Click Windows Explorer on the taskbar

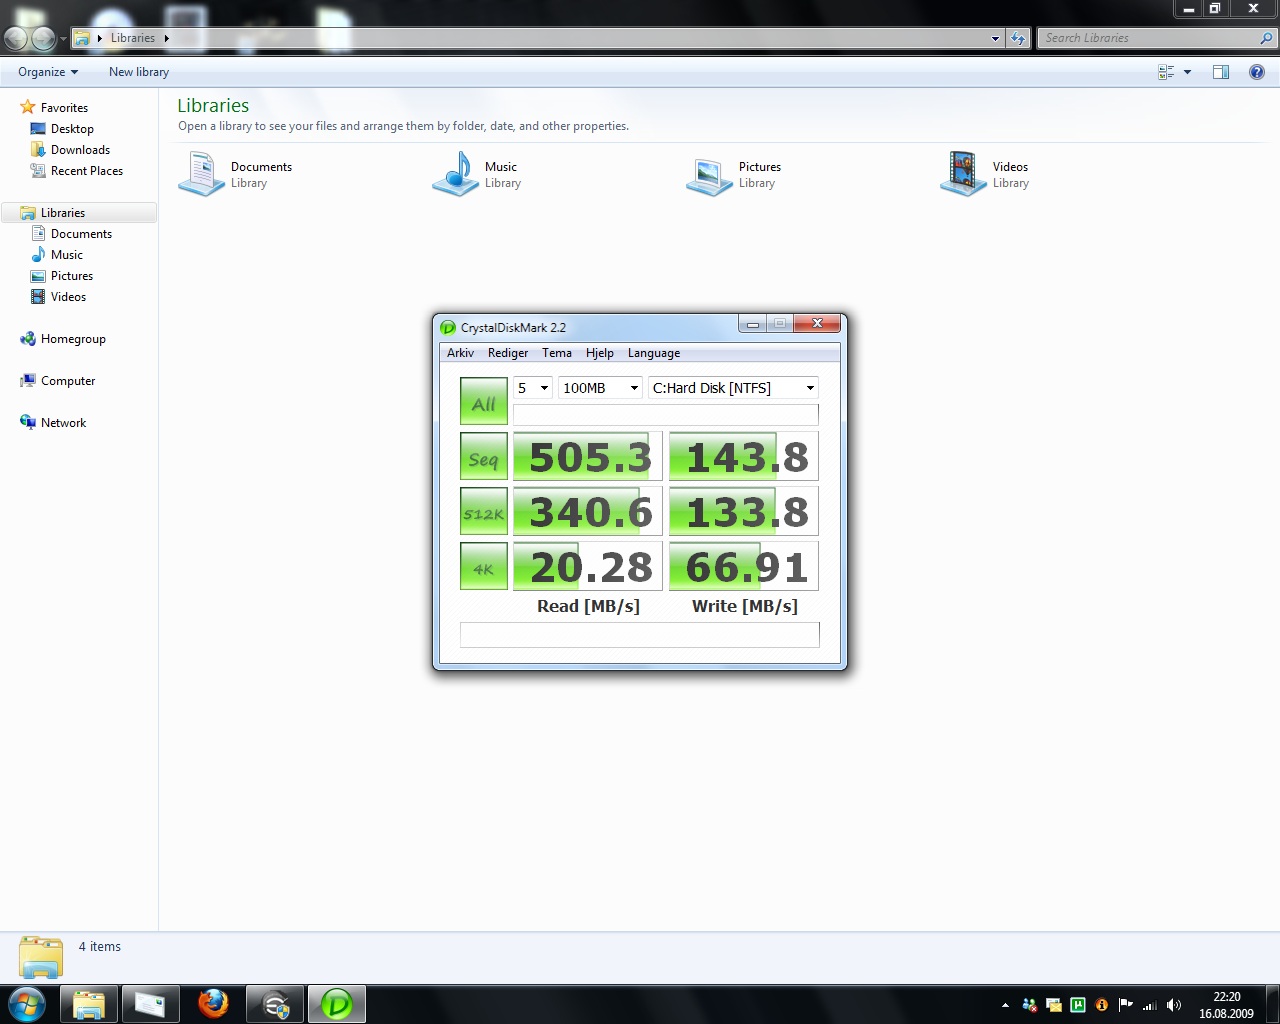[89, 1004]
